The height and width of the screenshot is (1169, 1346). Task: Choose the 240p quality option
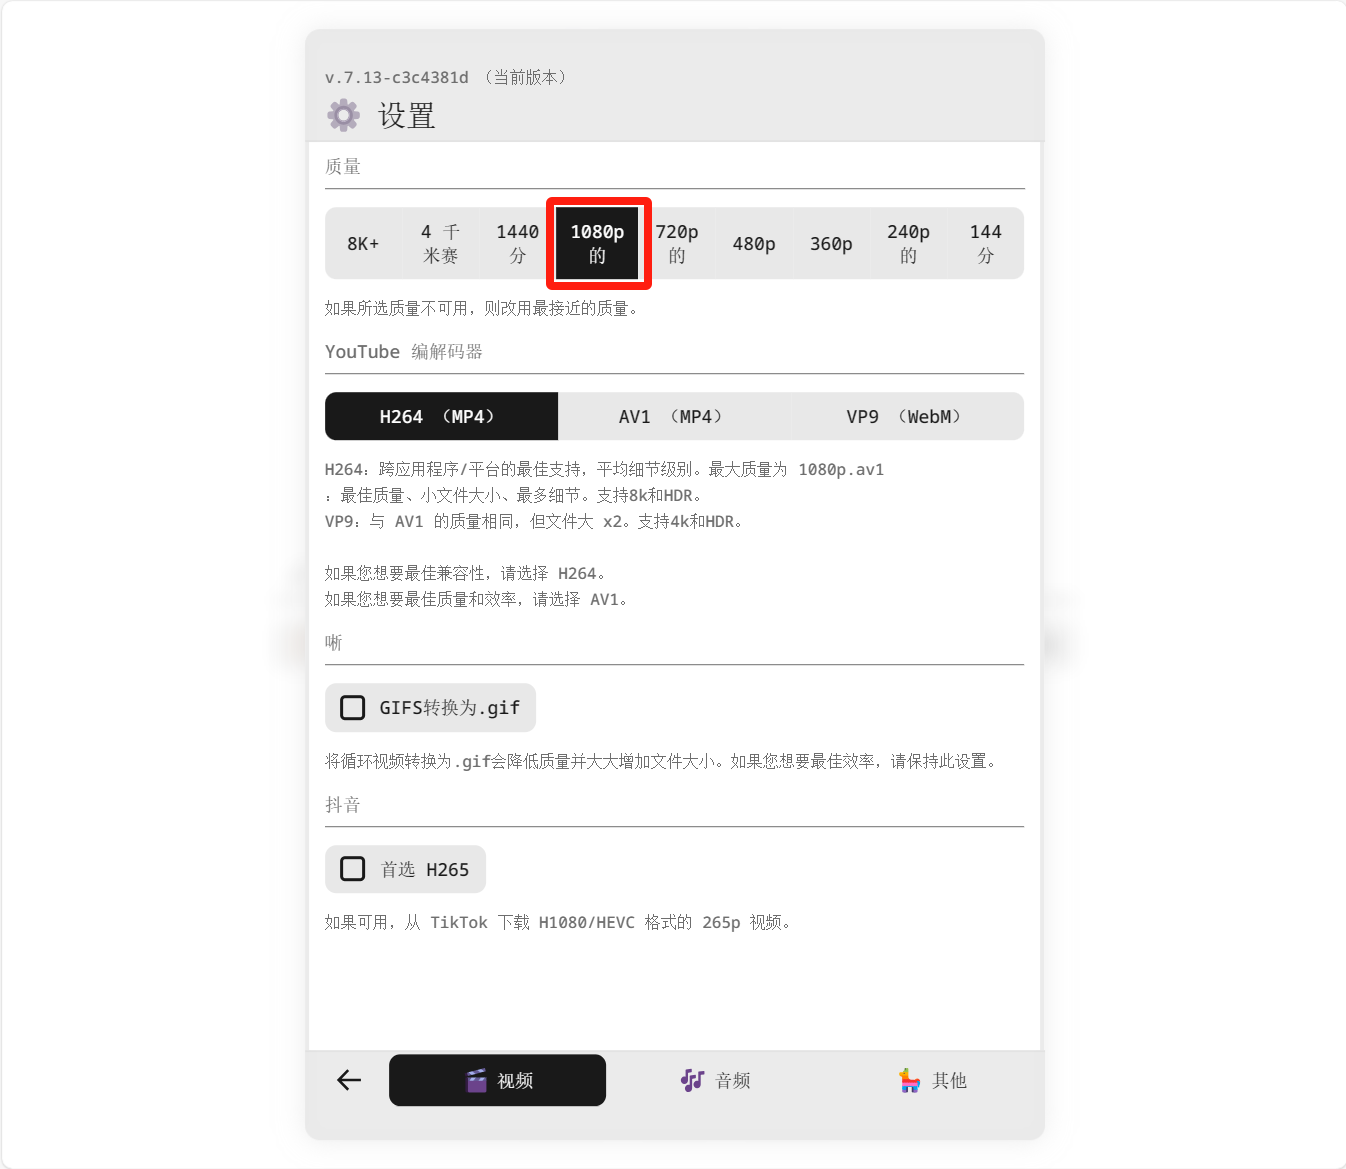click(908, 243)
